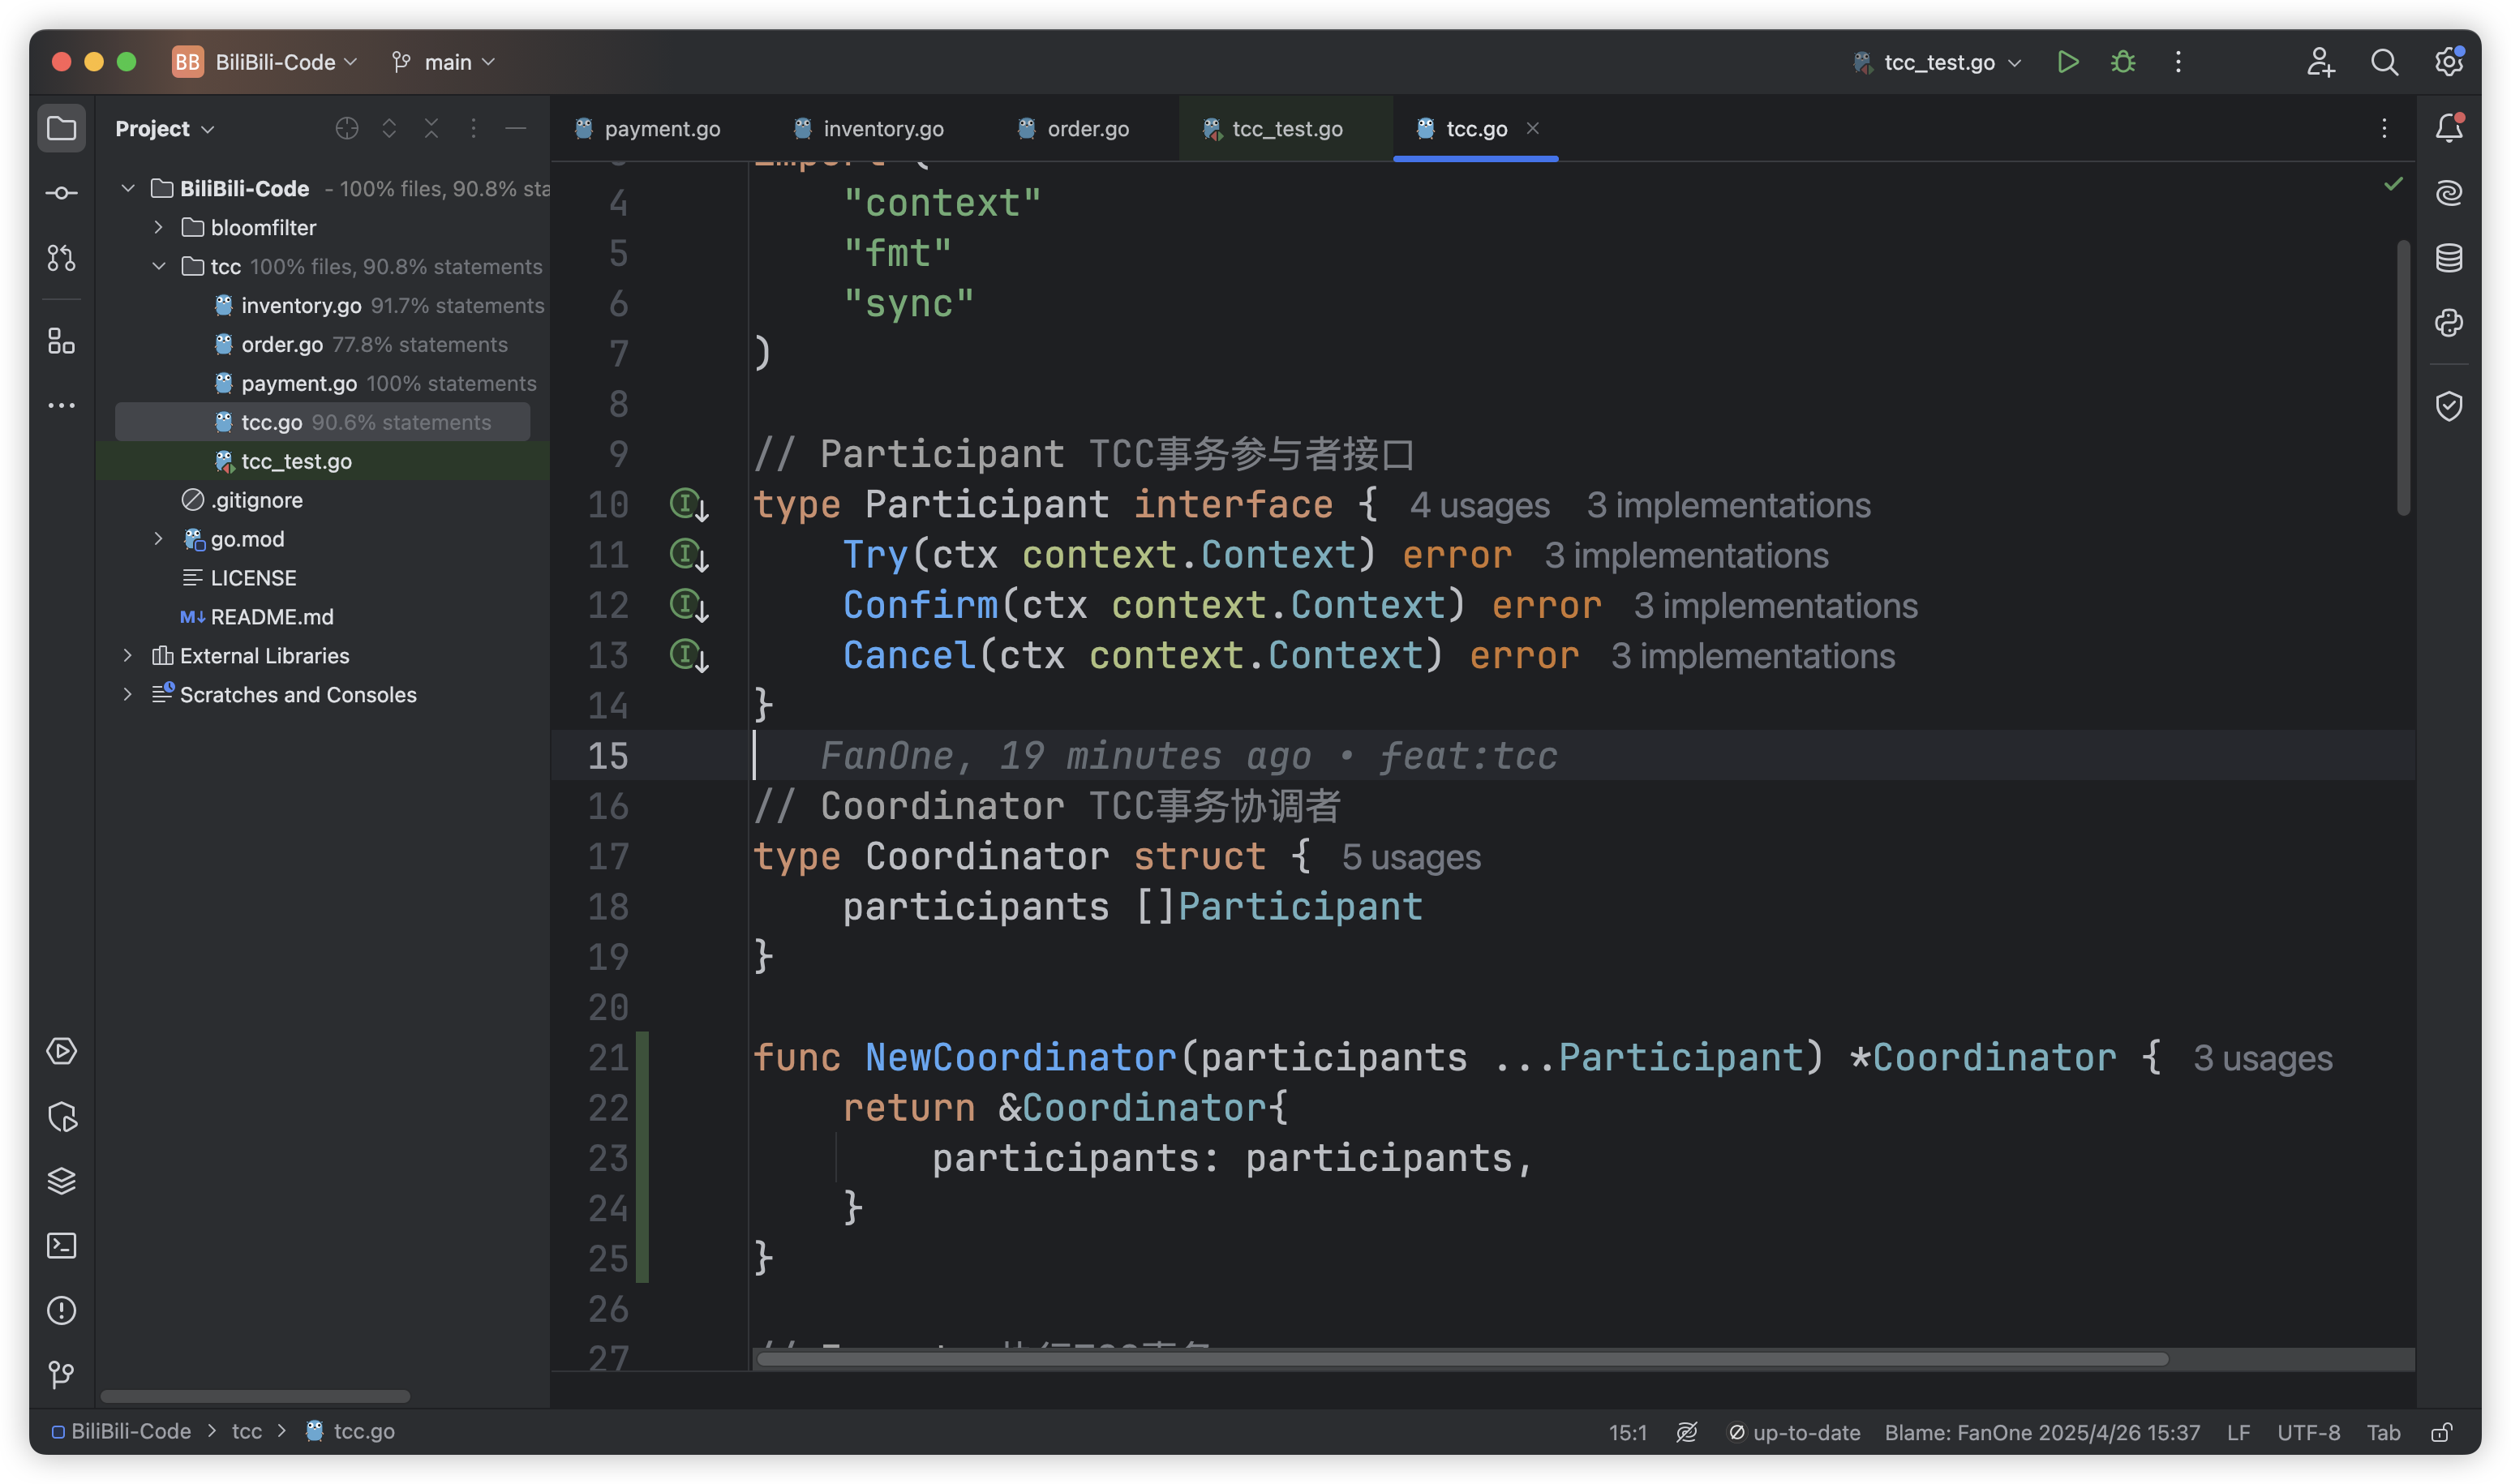Click the Debug bug icon
This screenshot has width=2511, height=1484.
coord(2122,62)
